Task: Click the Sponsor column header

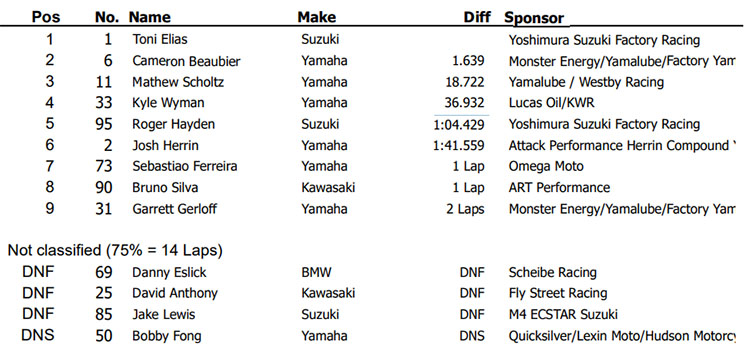Action: click(x=534, y=18)
